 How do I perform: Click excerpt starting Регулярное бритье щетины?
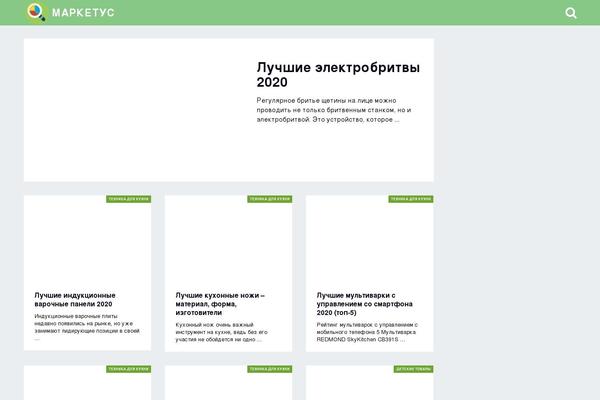click(x=334, y=110)
